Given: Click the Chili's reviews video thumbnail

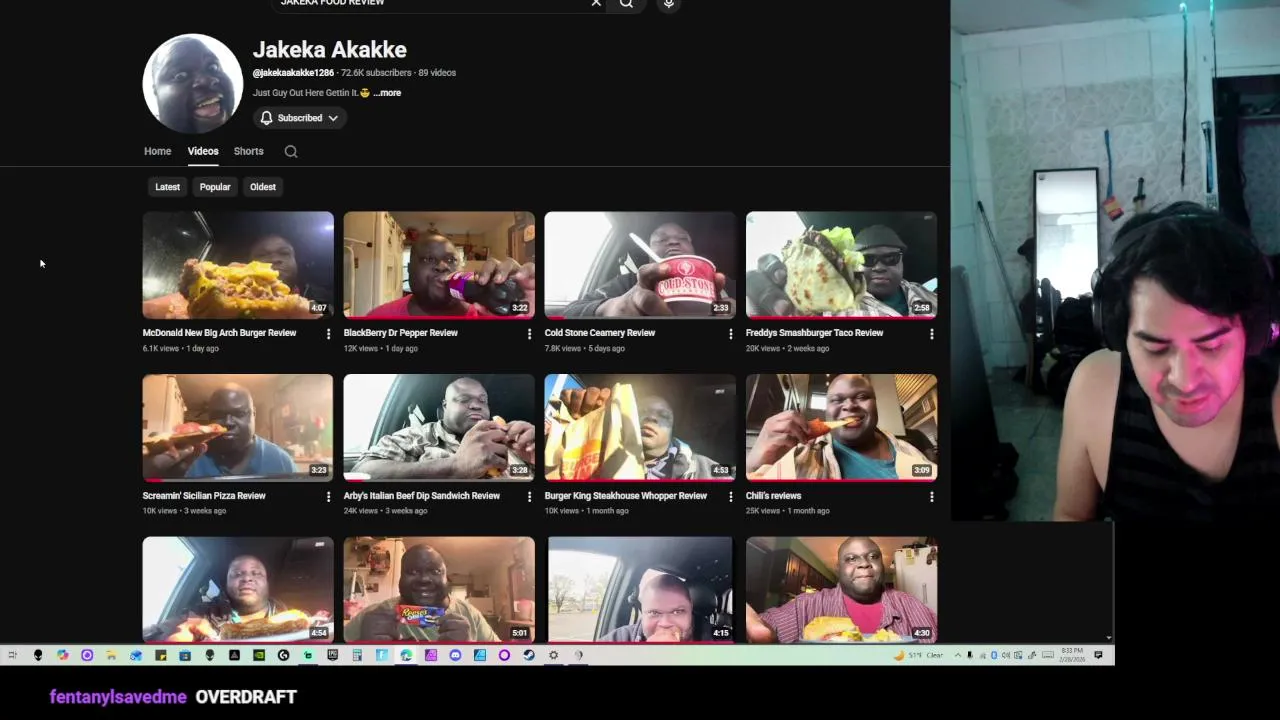Looking at the screenshot, I should click(841, 428).
